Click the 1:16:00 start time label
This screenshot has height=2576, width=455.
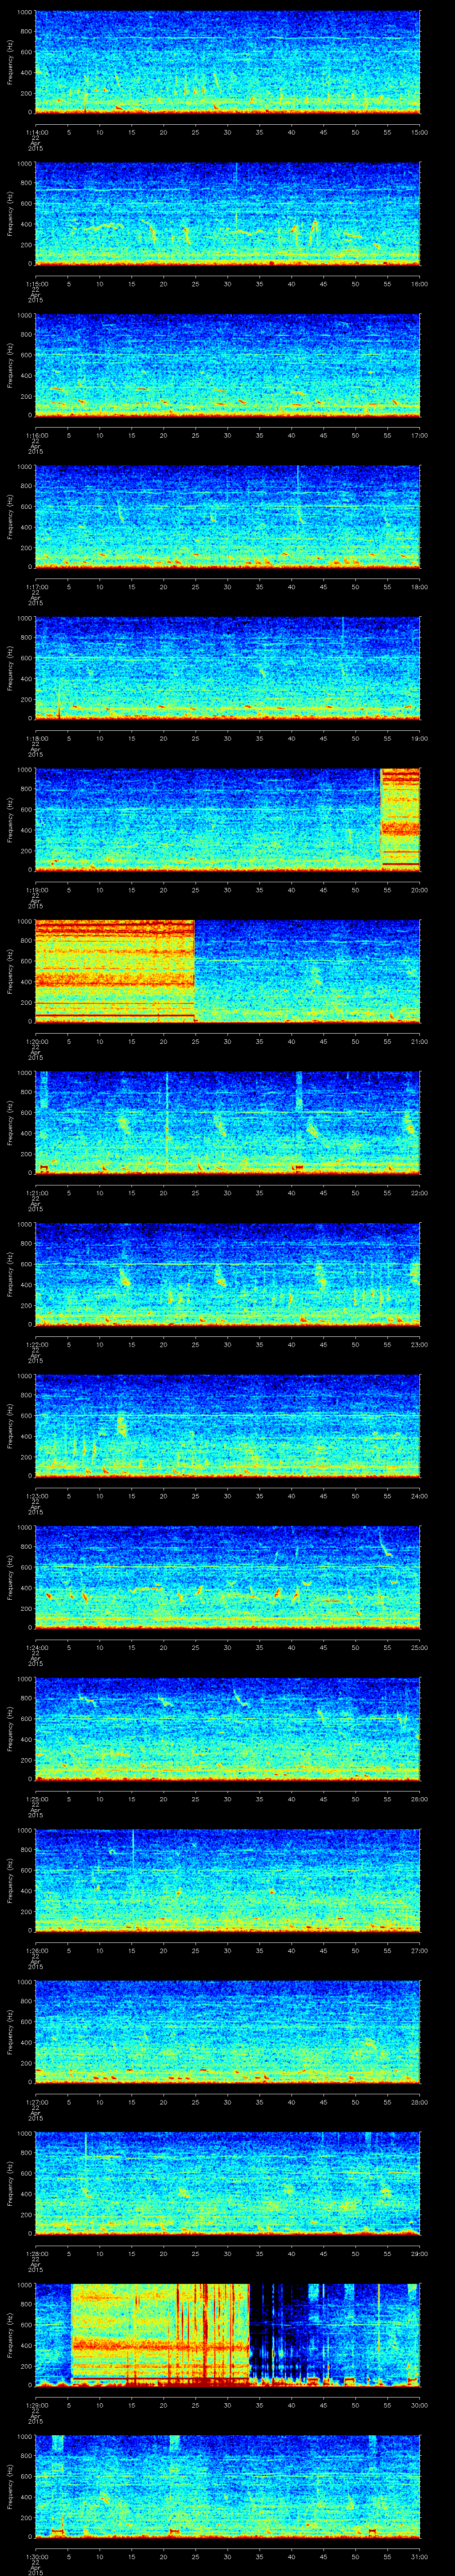36,435
